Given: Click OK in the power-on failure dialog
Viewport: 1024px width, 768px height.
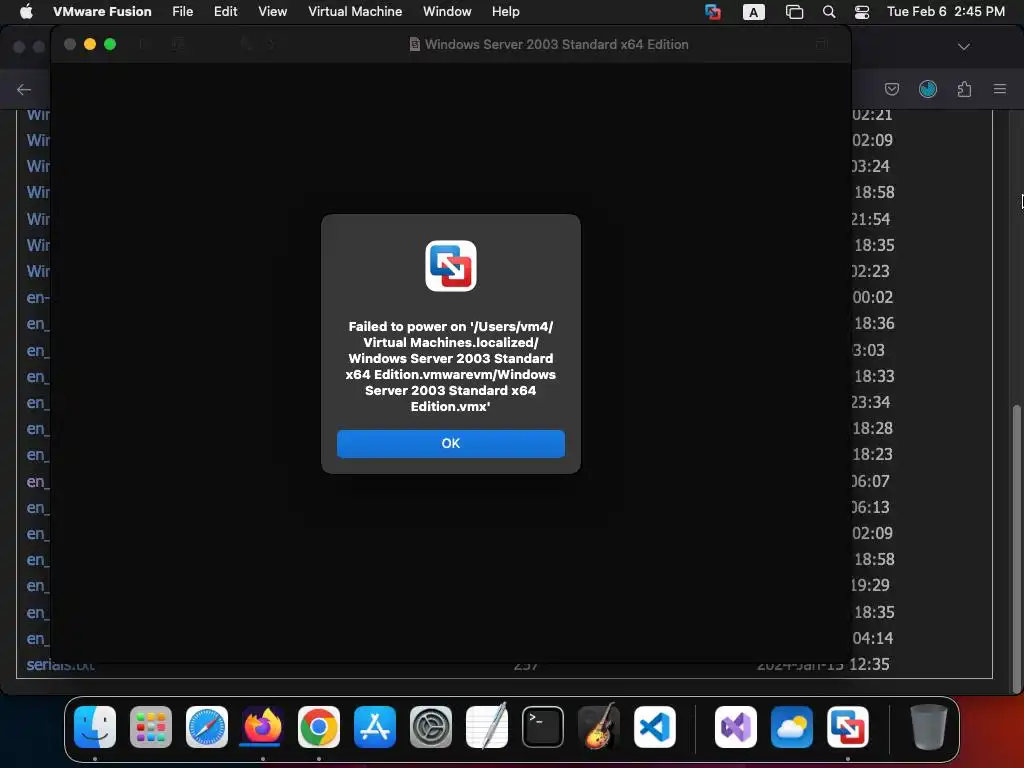Looking at the screenshot, I should point(451,443).
